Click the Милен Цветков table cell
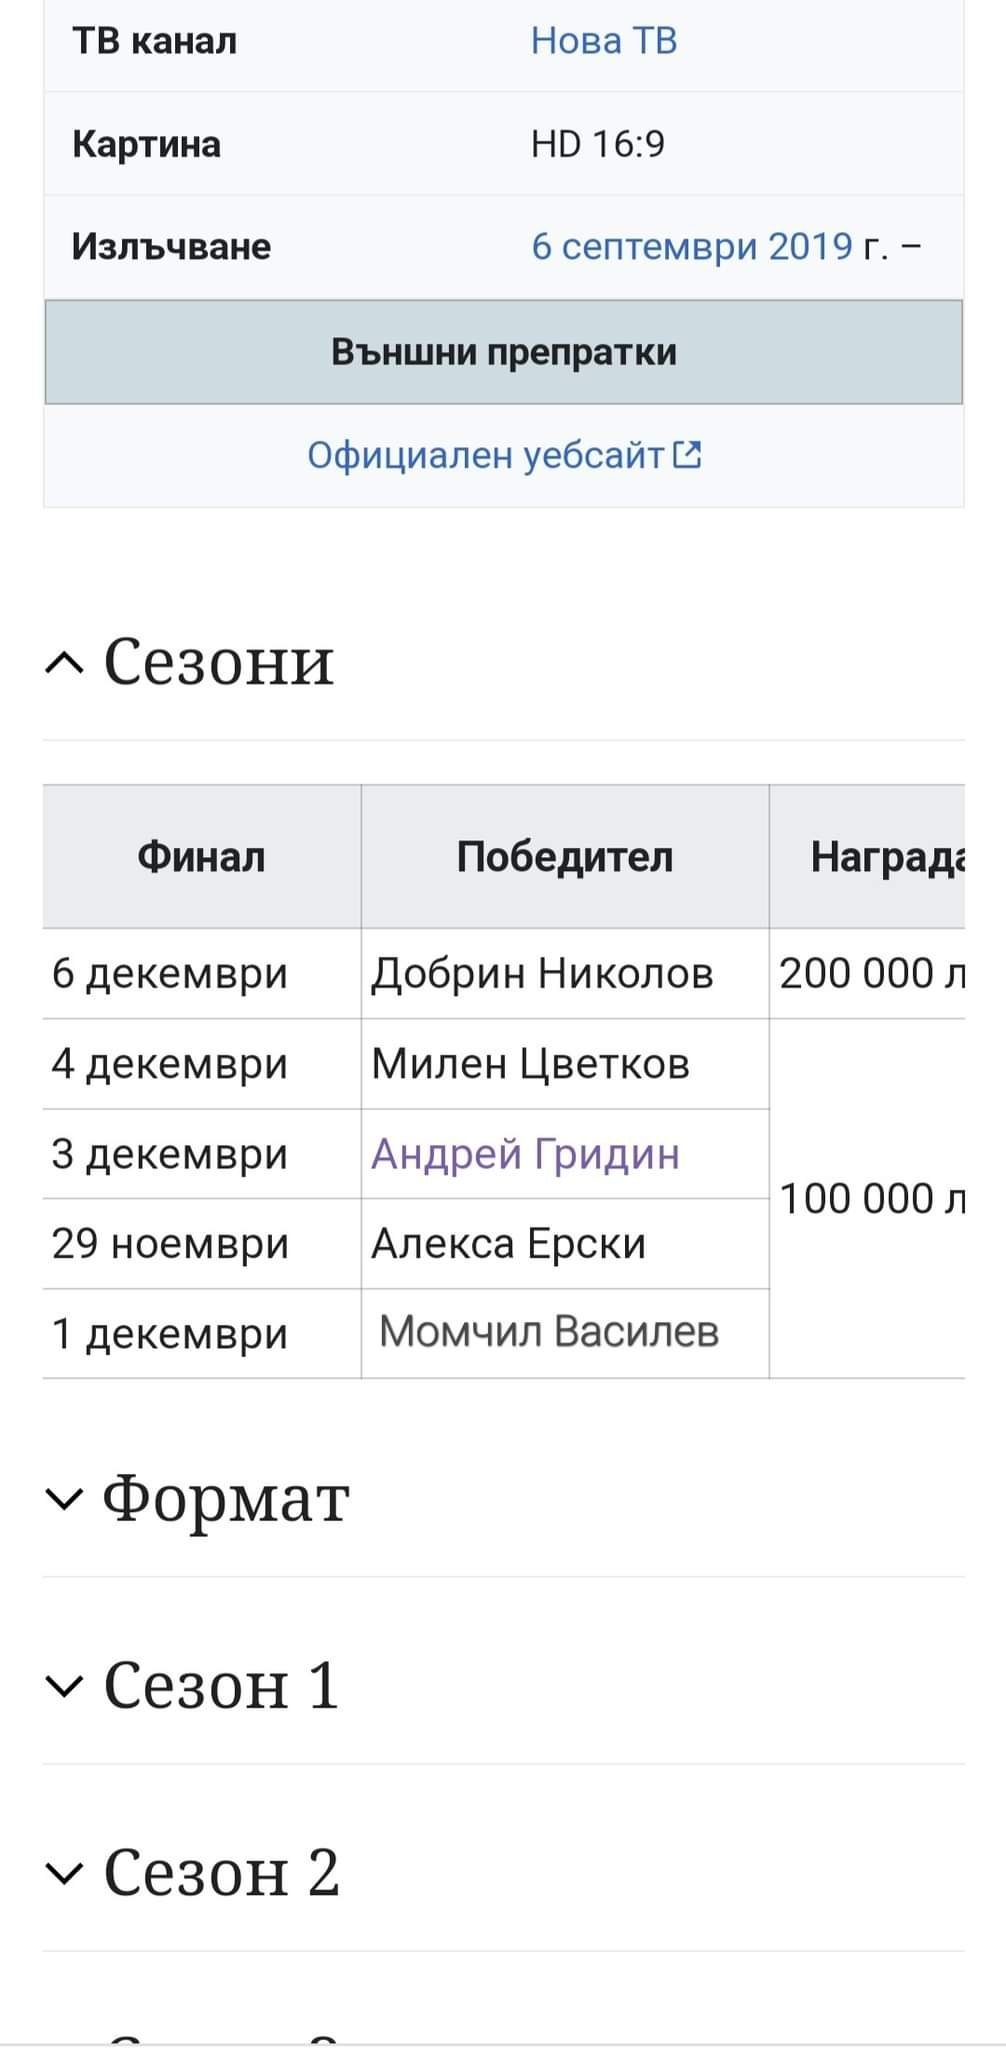 click(530, 1064)
